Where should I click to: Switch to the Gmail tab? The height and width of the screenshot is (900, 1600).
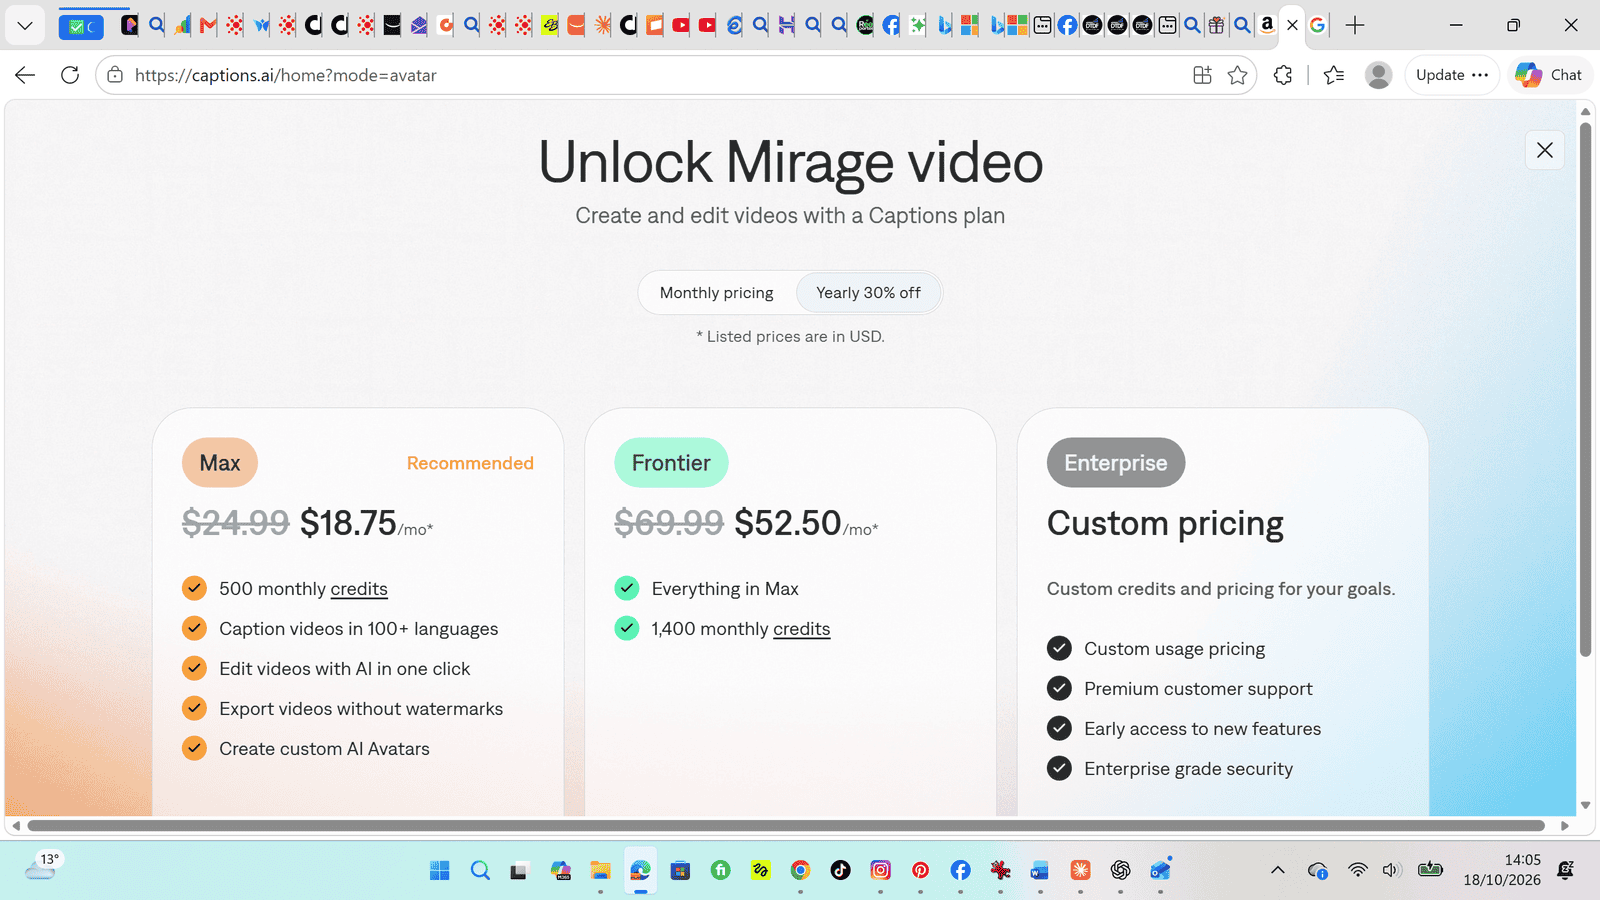pos(208,25)
